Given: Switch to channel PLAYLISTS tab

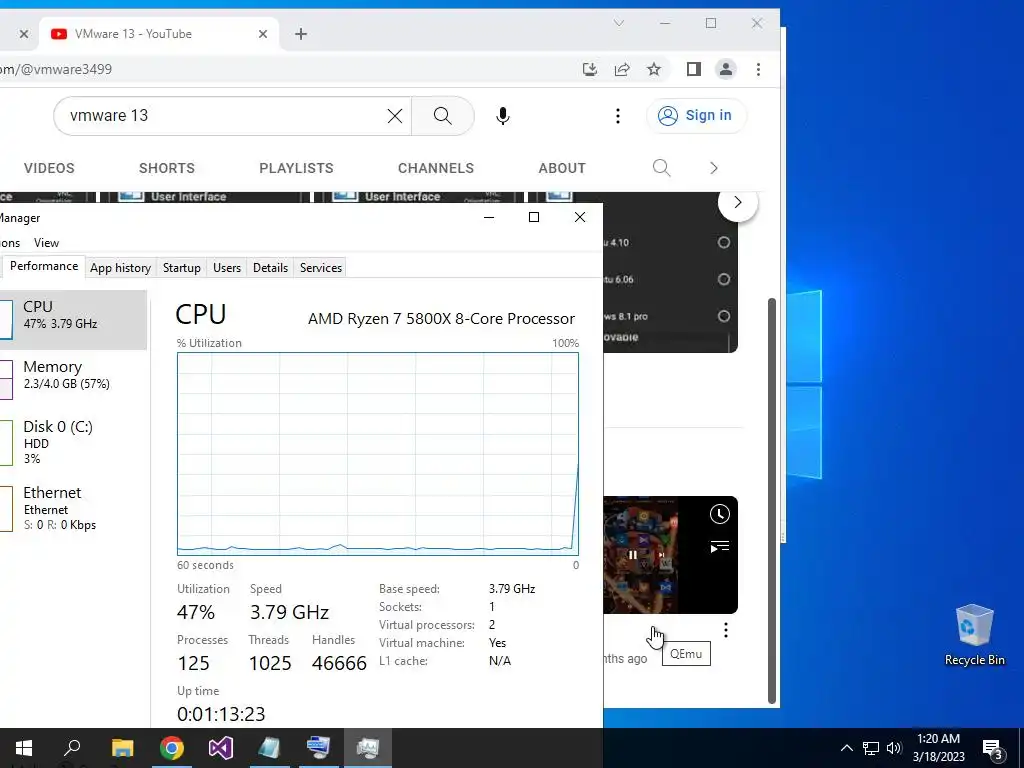Looking at the screenshot, I should click(x=296, y=168).
